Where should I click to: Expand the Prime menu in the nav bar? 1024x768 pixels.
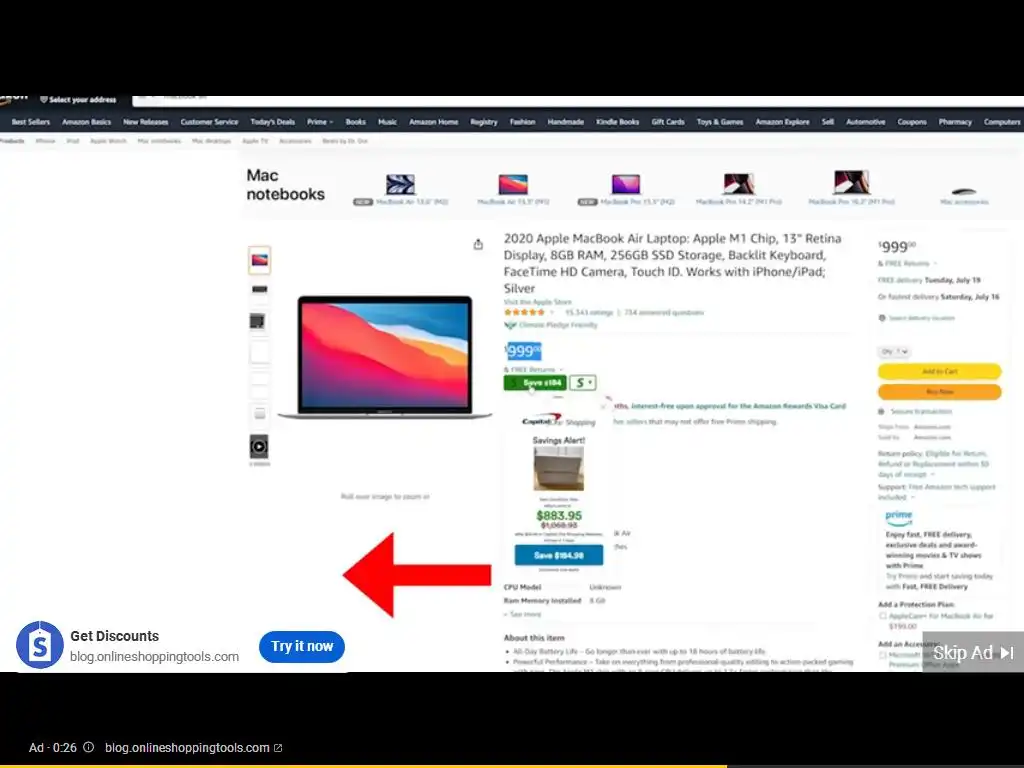coord(320,122)
